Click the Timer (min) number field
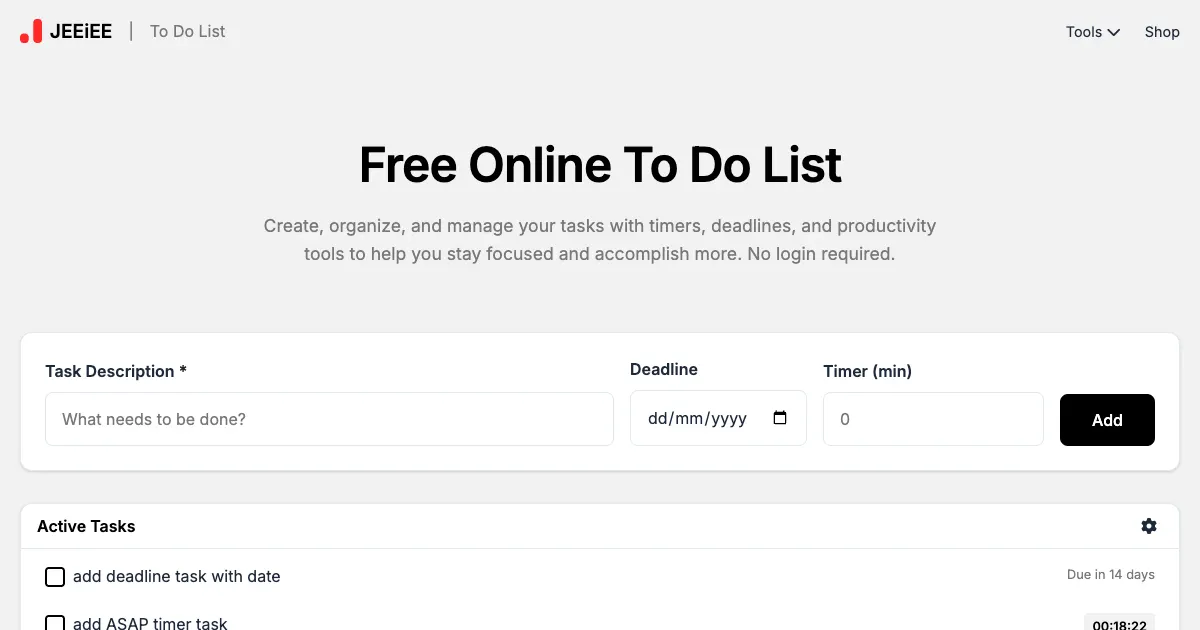Screen dimensions: 1200x630 [x=933, y=419]
